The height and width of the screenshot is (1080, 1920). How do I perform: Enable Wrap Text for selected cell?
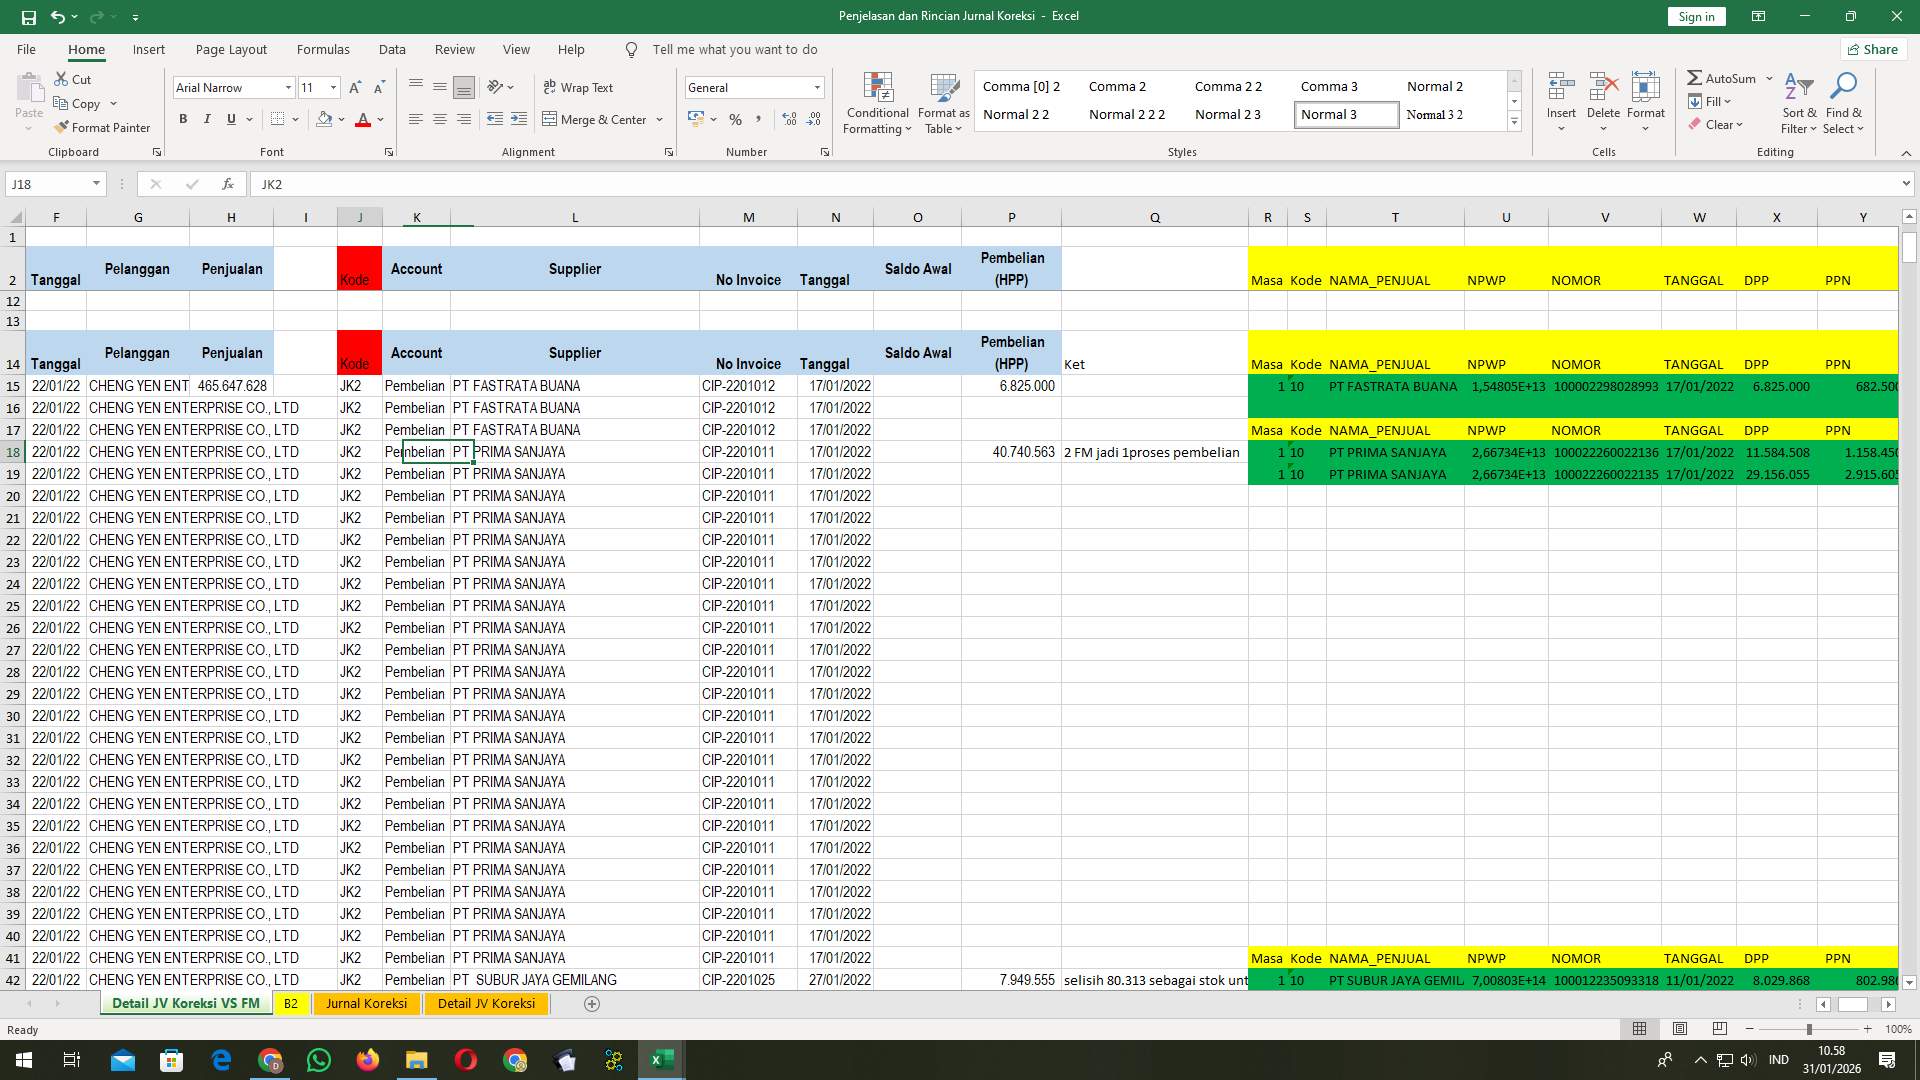point(578,87)
